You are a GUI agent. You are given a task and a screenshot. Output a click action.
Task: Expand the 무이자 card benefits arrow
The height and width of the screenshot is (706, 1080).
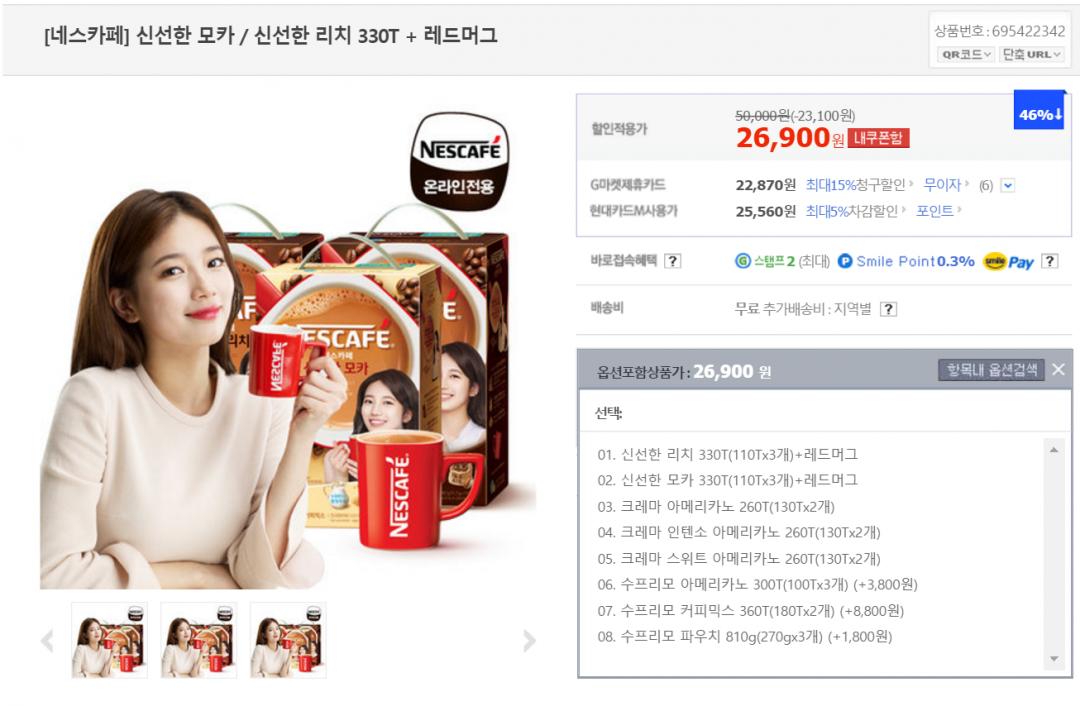point(1007,185)
